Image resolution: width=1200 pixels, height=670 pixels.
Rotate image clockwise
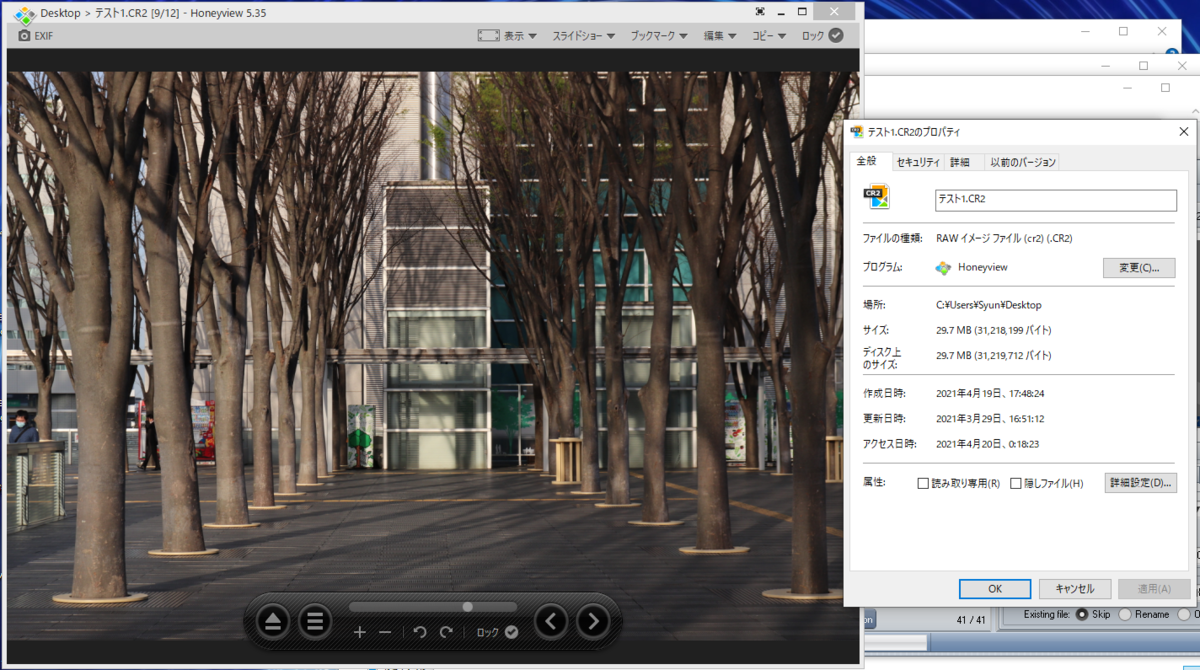(446, 632)
